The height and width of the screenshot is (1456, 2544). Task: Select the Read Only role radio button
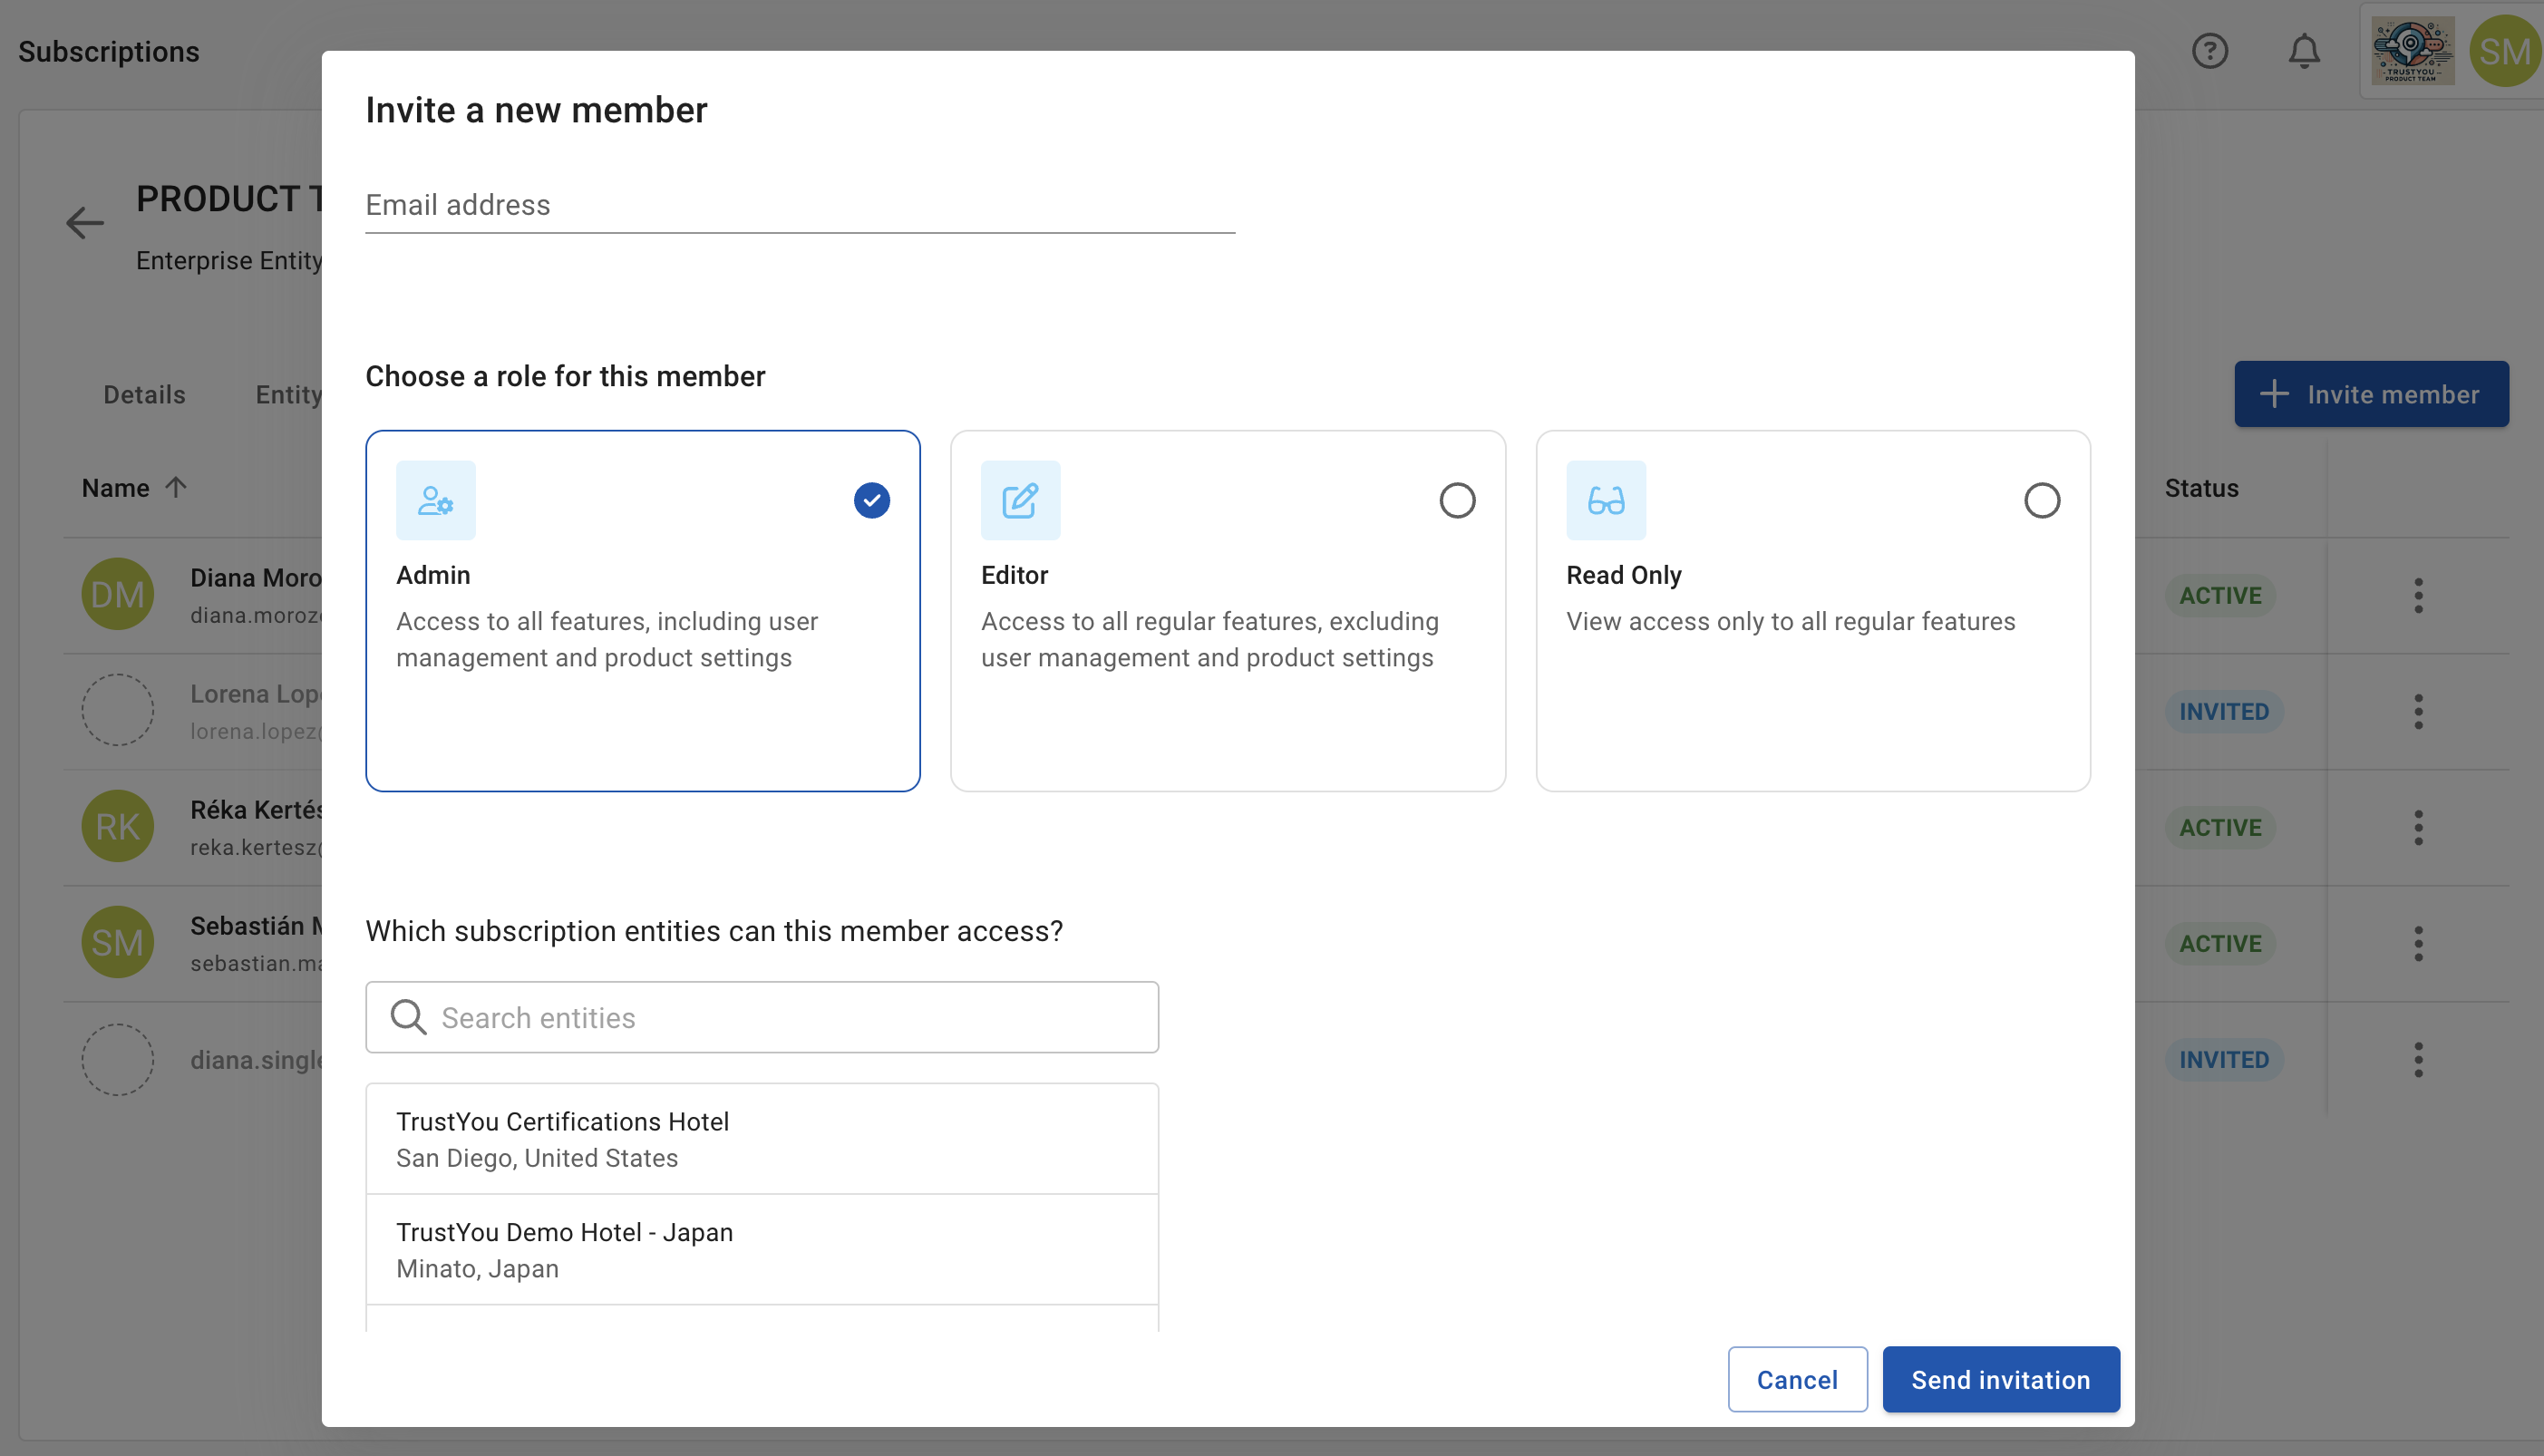click(2042, 500)
